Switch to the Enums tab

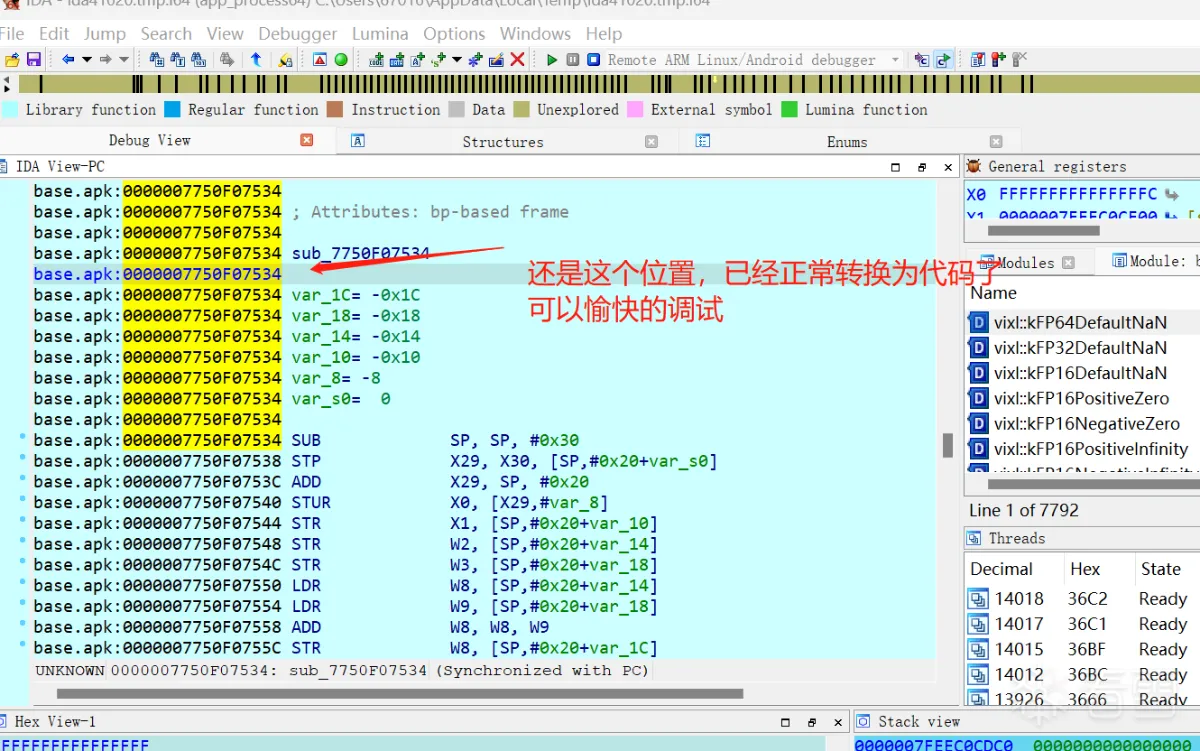pos(847,141)
